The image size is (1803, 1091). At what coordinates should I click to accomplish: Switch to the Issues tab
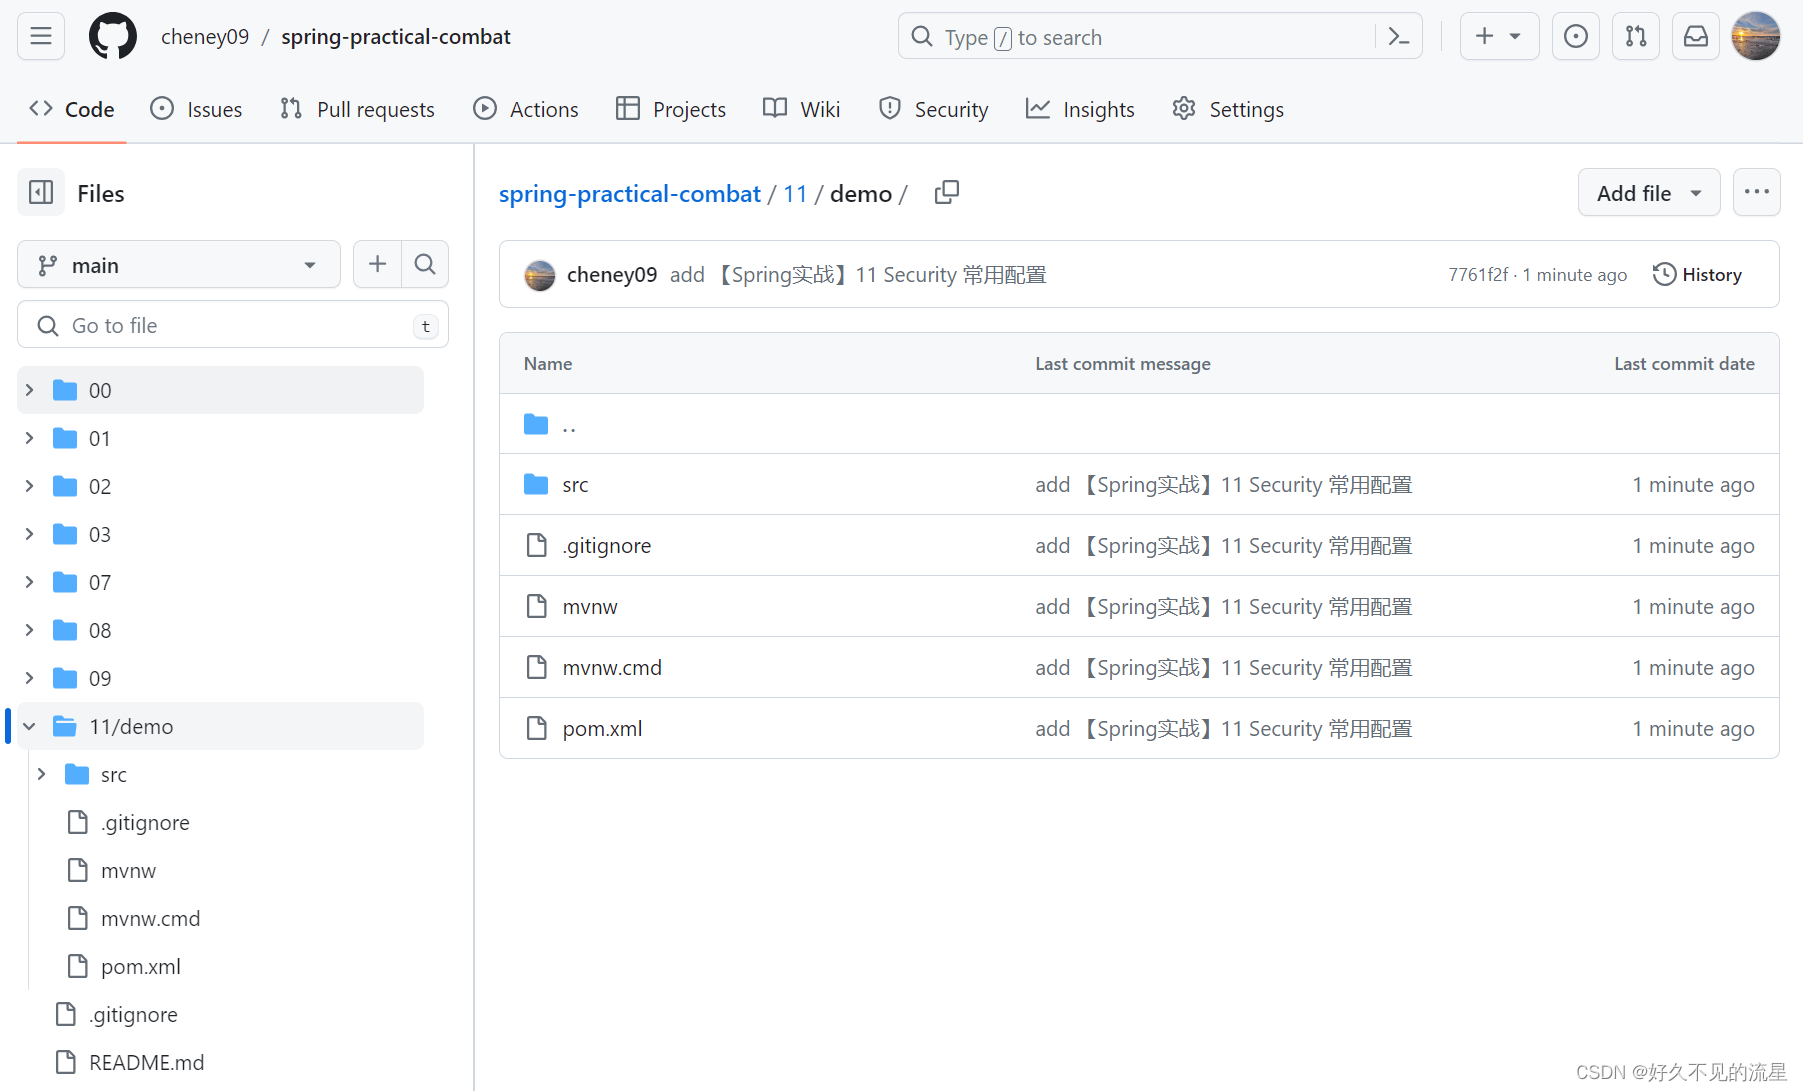click(196, 109)
